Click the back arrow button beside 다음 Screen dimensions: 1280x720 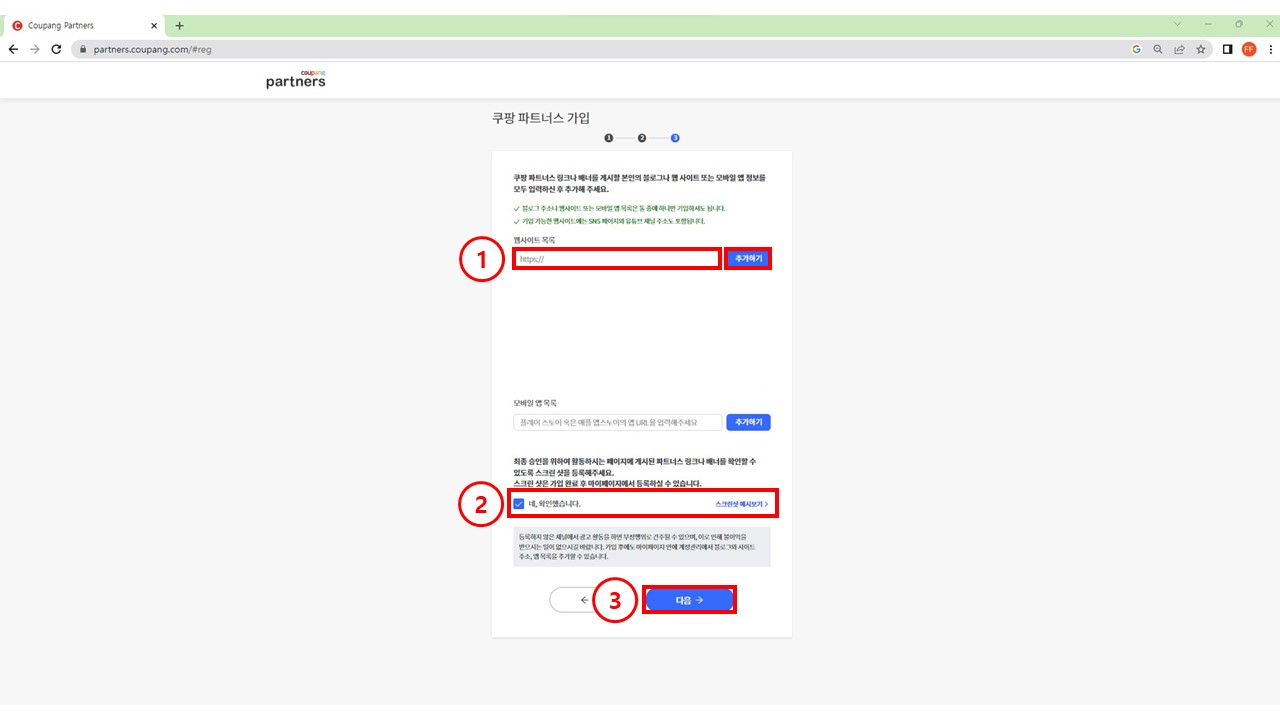tap(583, 600)
